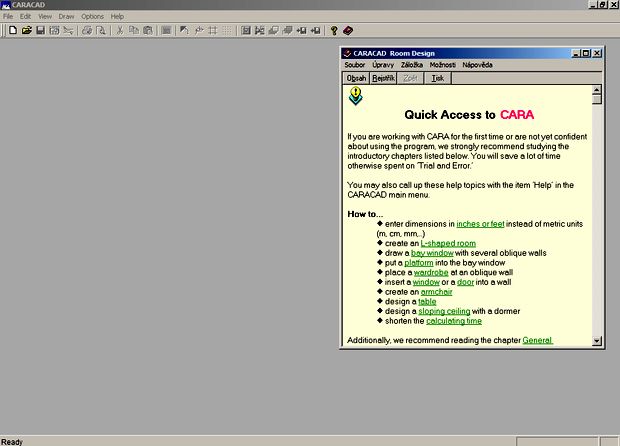Open the Draw menu

pyautogui.click(x=66, y=16)
